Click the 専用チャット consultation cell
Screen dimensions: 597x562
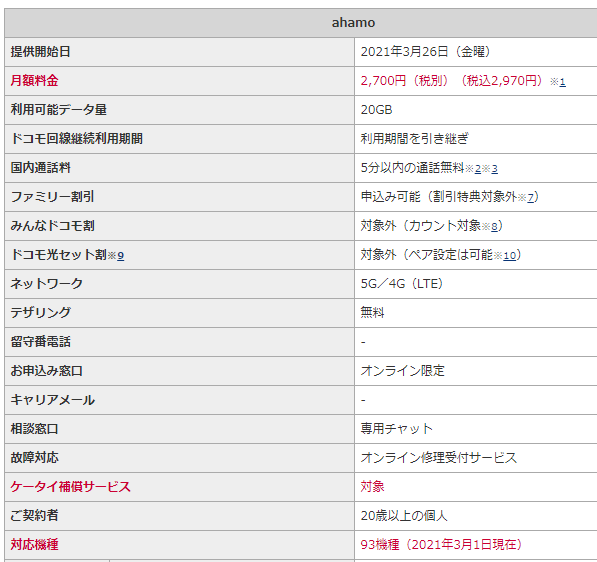pos(476,429)
